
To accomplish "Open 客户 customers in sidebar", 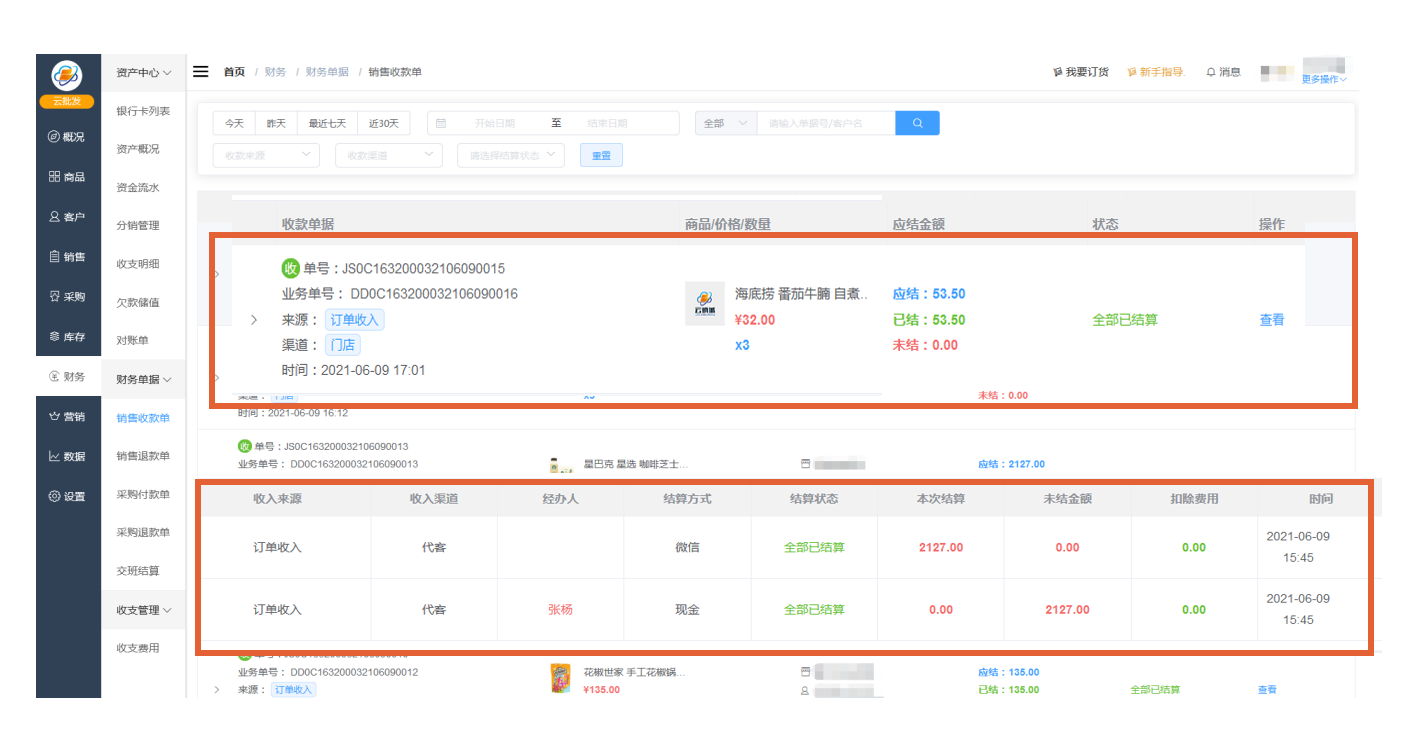I will (x=67, y=217).
